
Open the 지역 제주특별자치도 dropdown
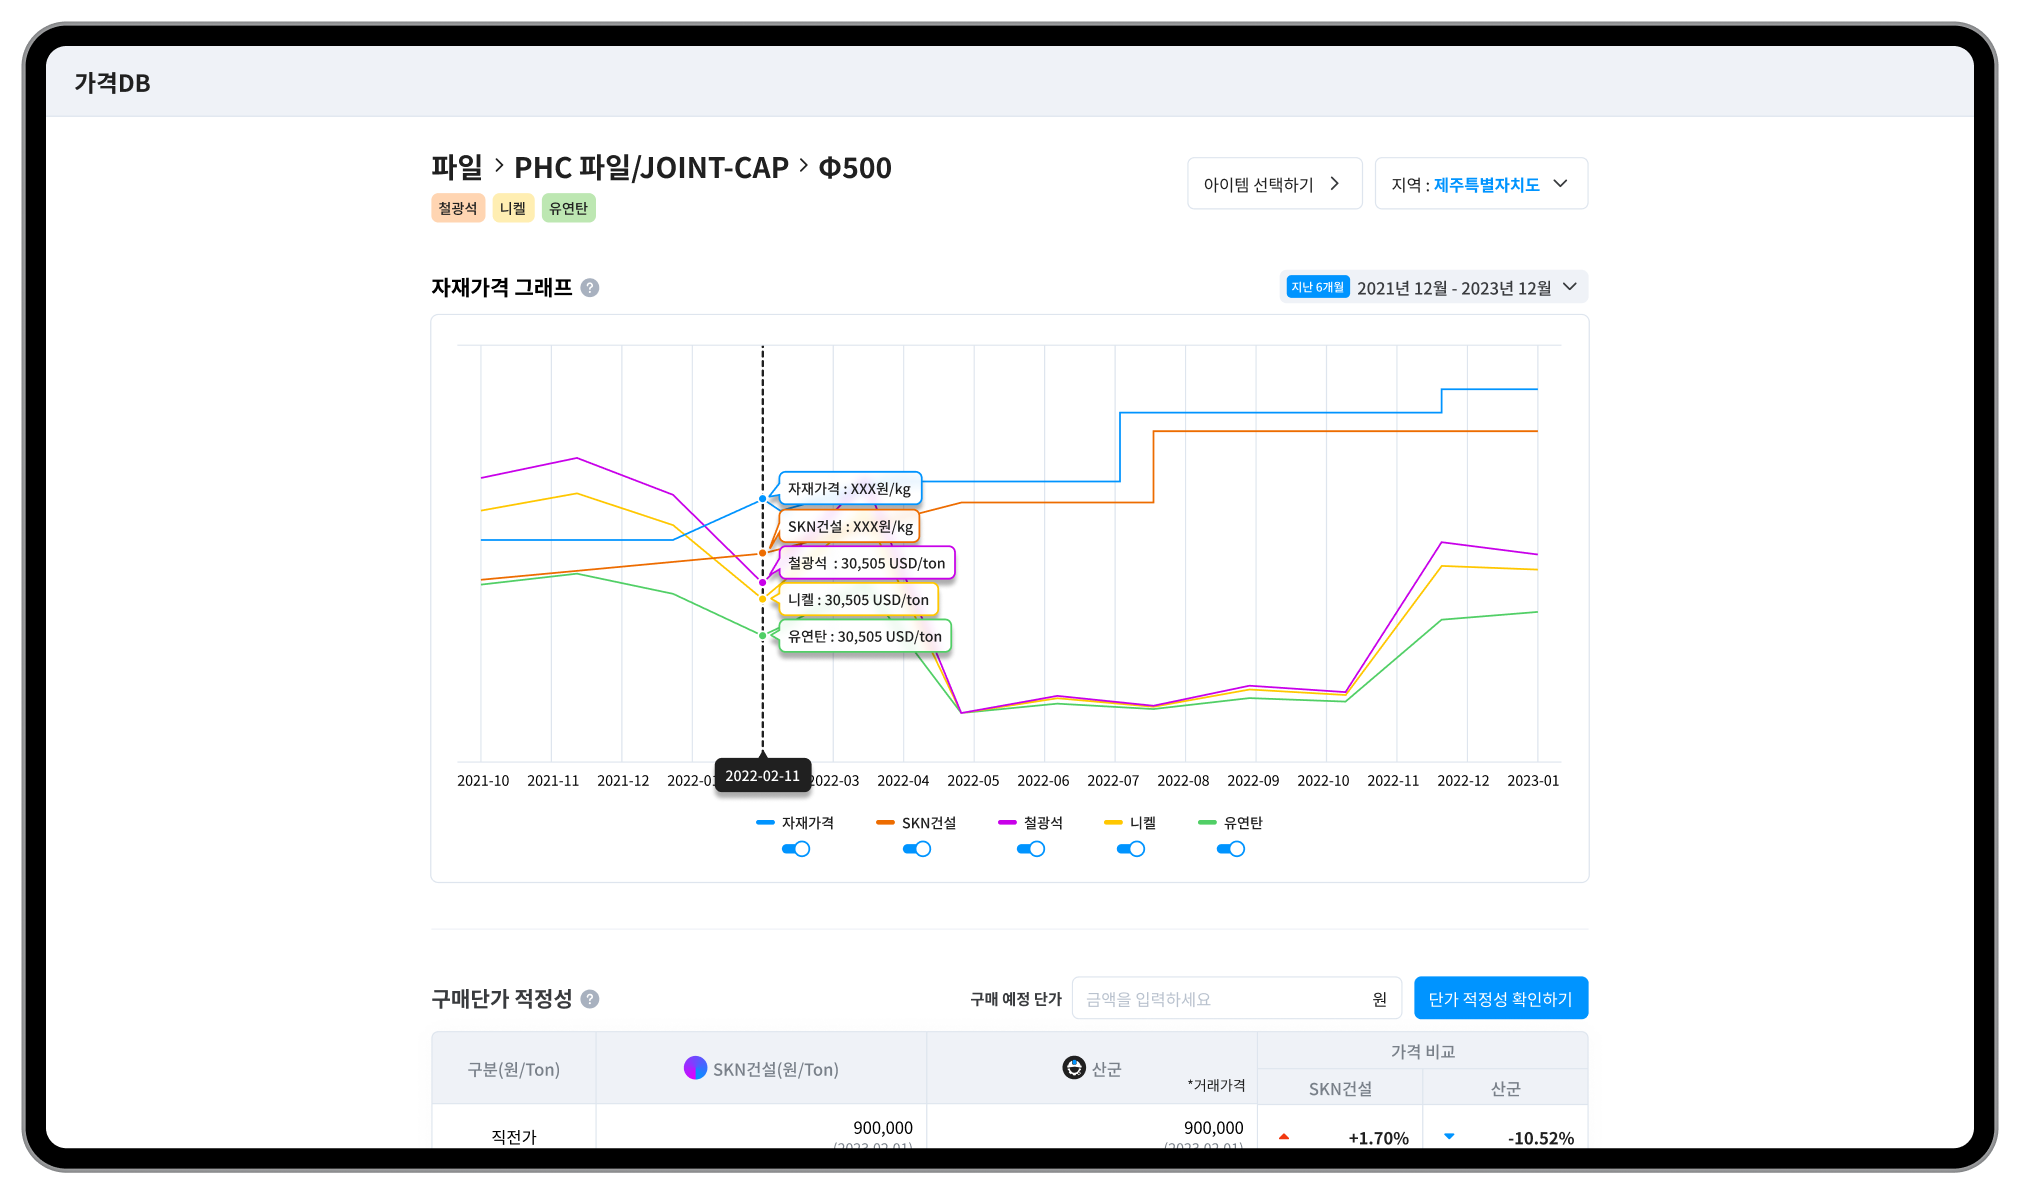point(1481,184)
